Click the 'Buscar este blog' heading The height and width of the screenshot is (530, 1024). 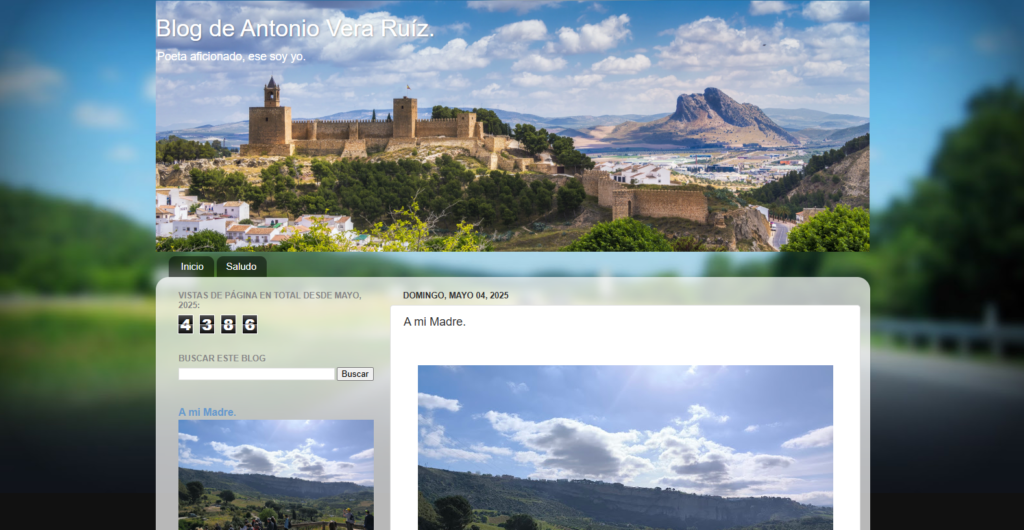(x=222, y=358)
